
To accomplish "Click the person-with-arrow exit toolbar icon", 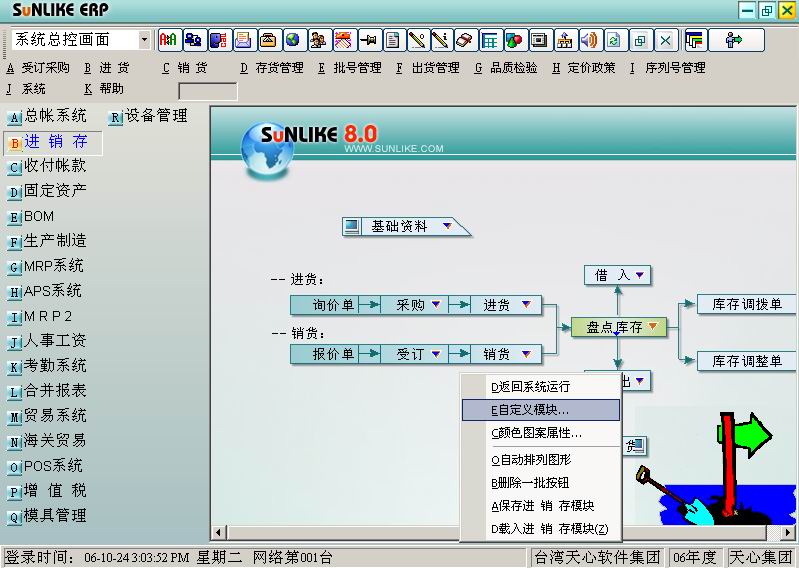I will [736, 40].
